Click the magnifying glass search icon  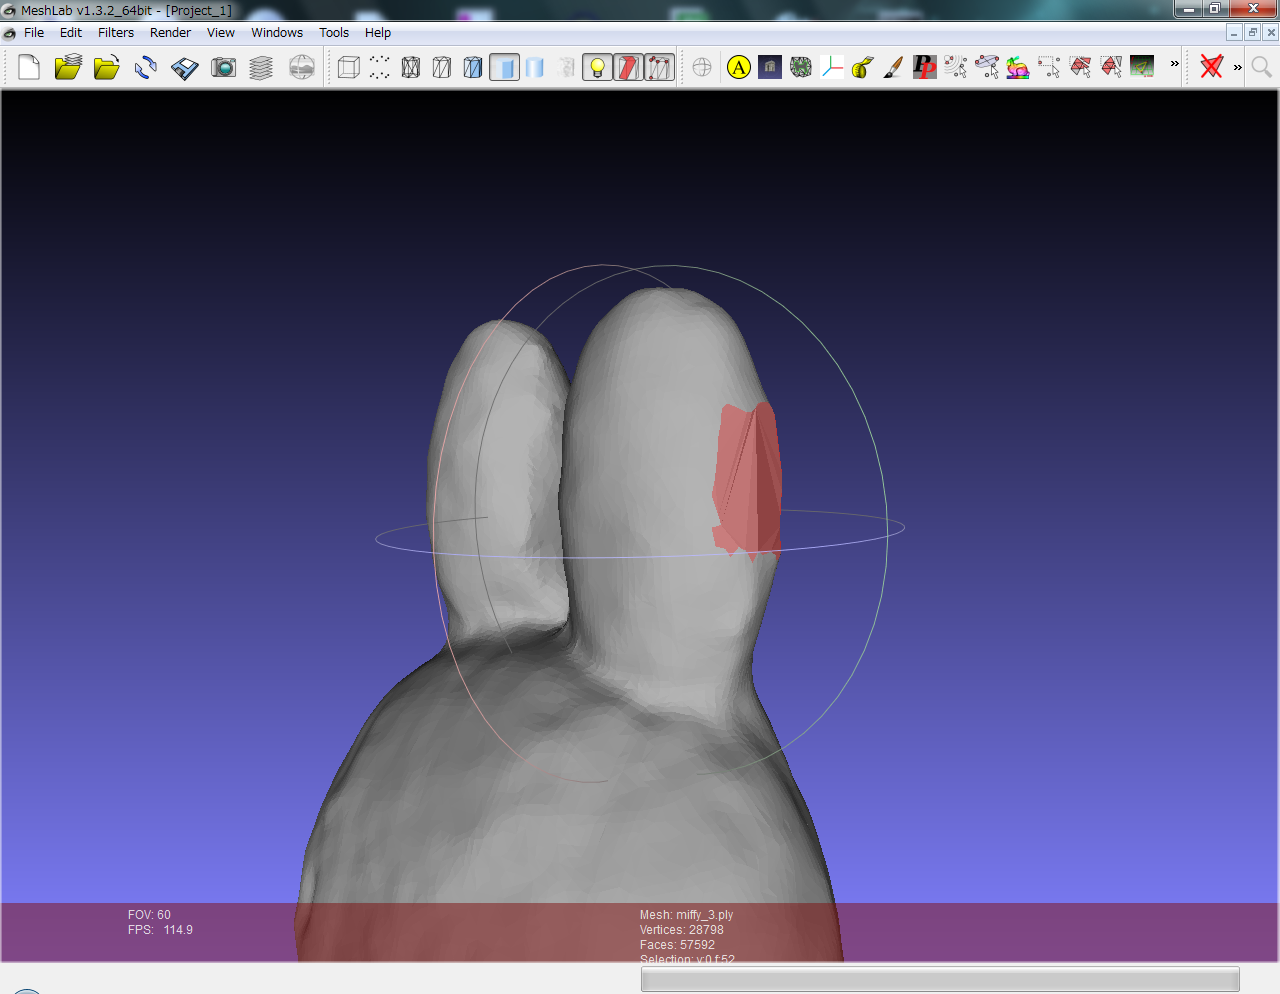click(1262, 67)
